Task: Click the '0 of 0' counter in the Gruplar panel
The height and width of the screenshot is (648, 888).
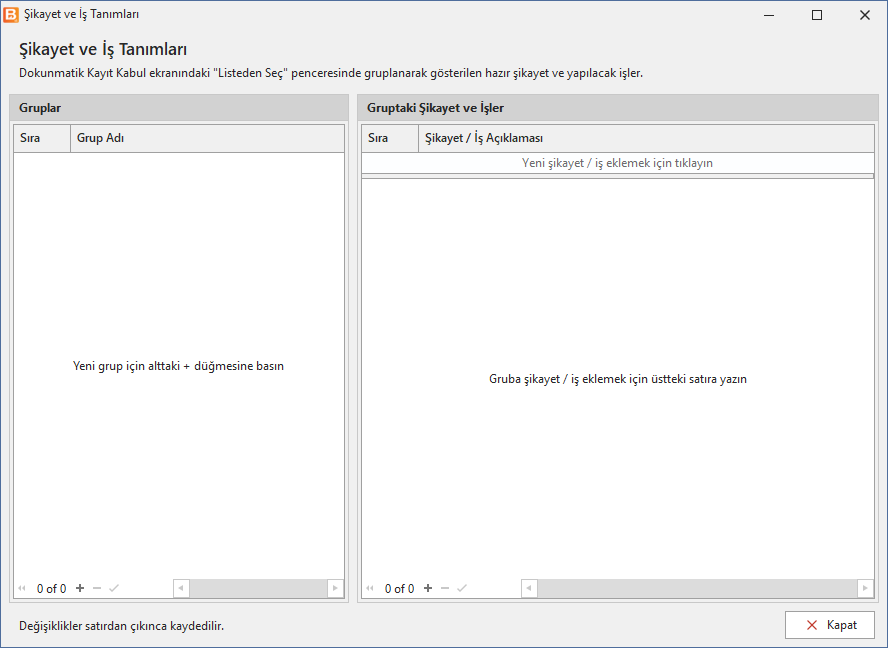Action: click(52, 589)
